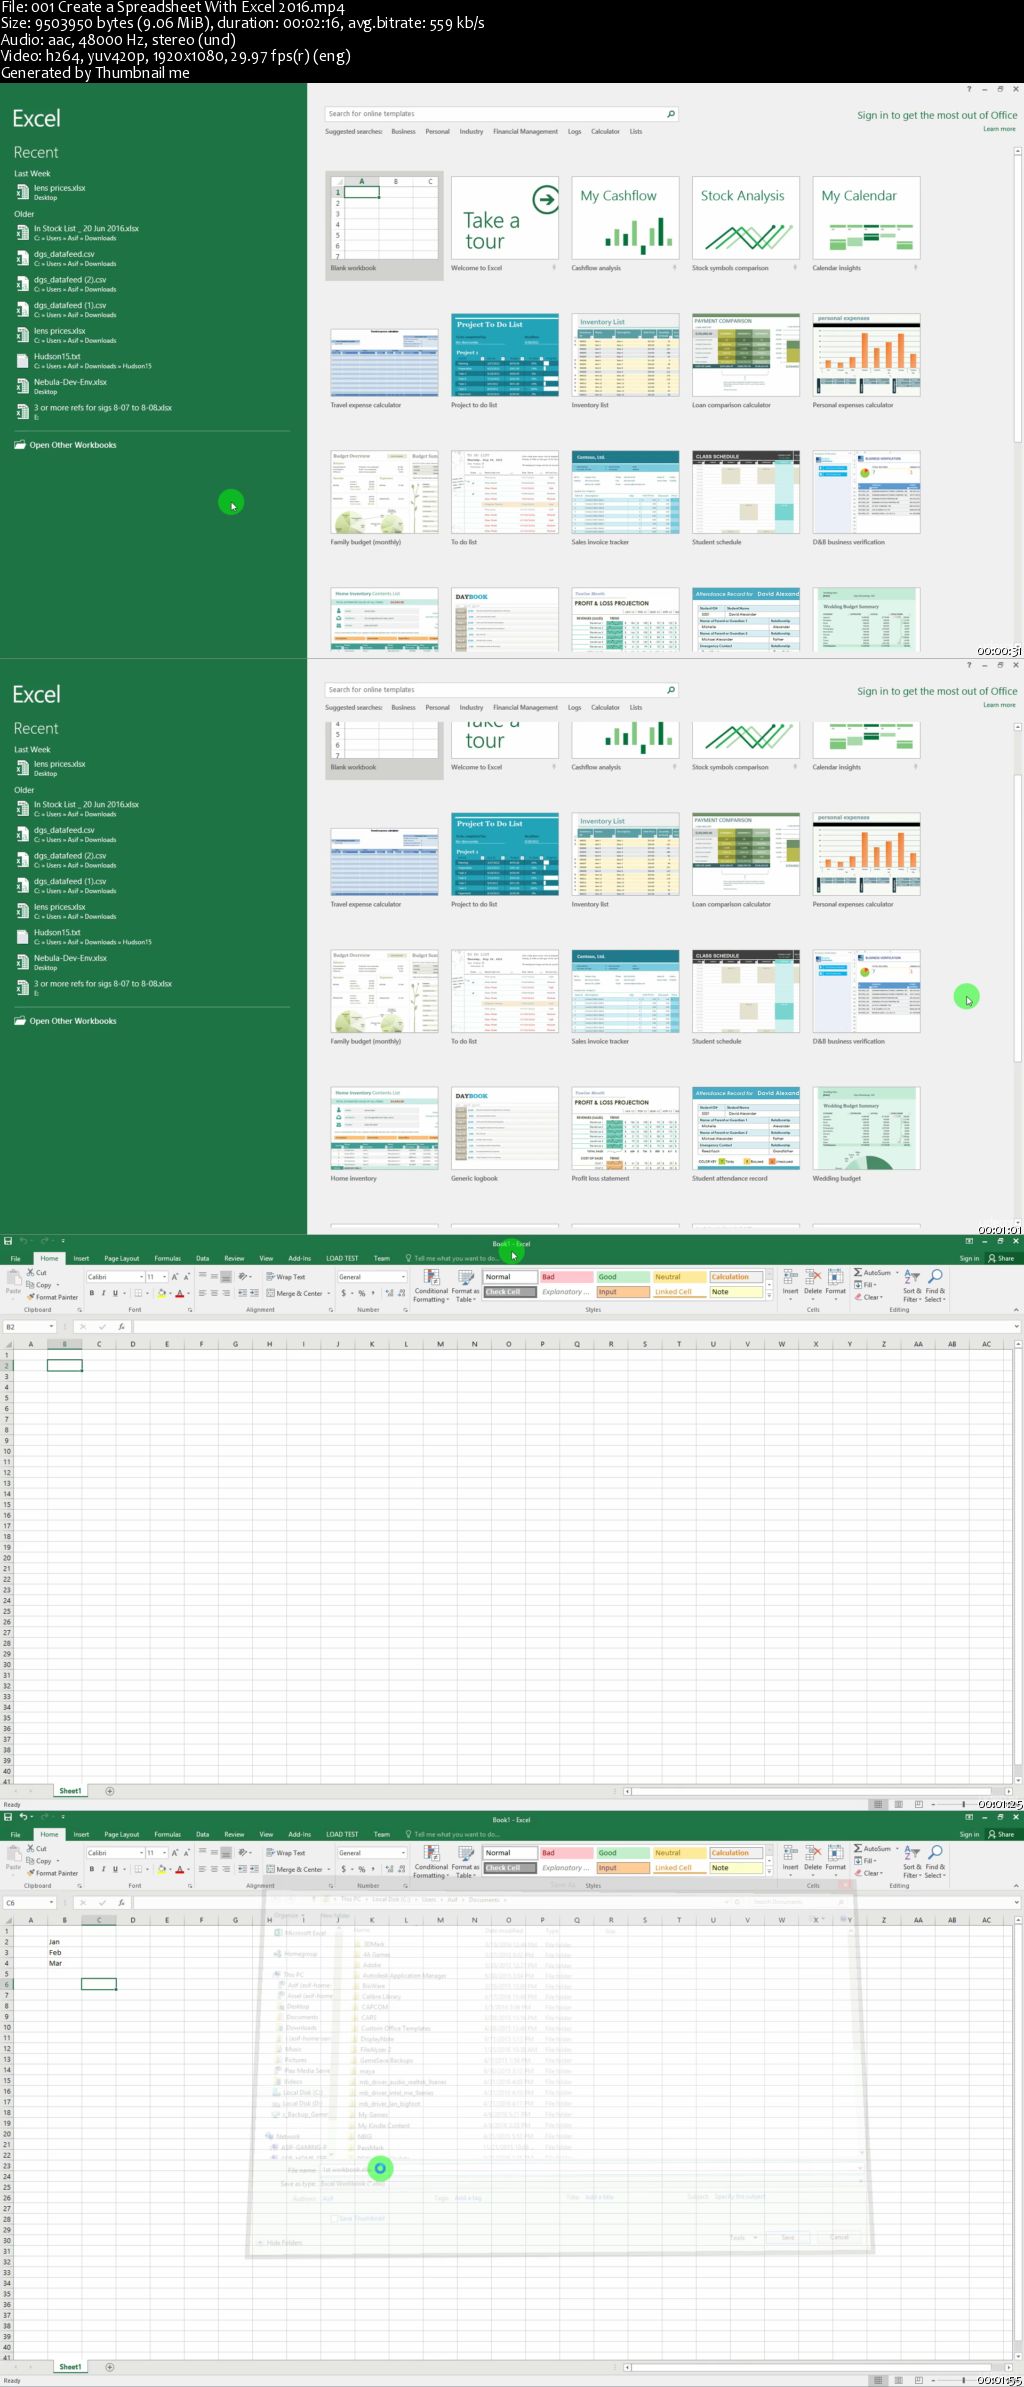
Task: Click Fill Color bucket icon in third frame
Action: (161, 1293)
